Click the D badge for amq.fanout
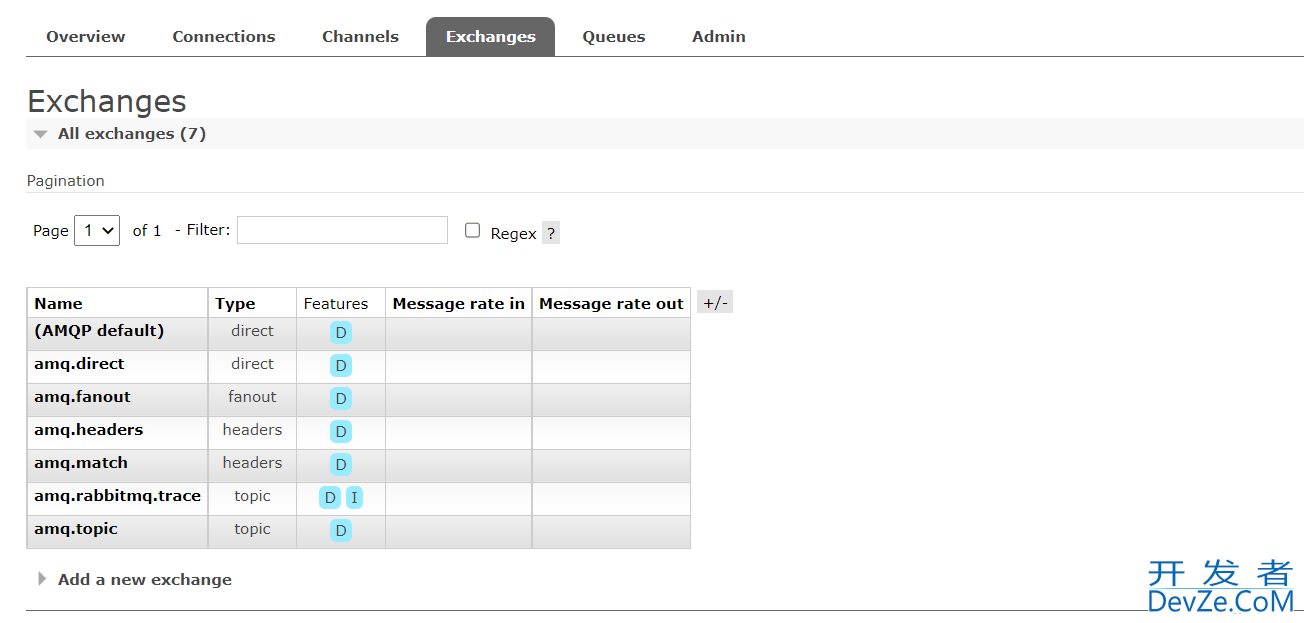This screenshot has height=623, width=1304. (341, 399)
